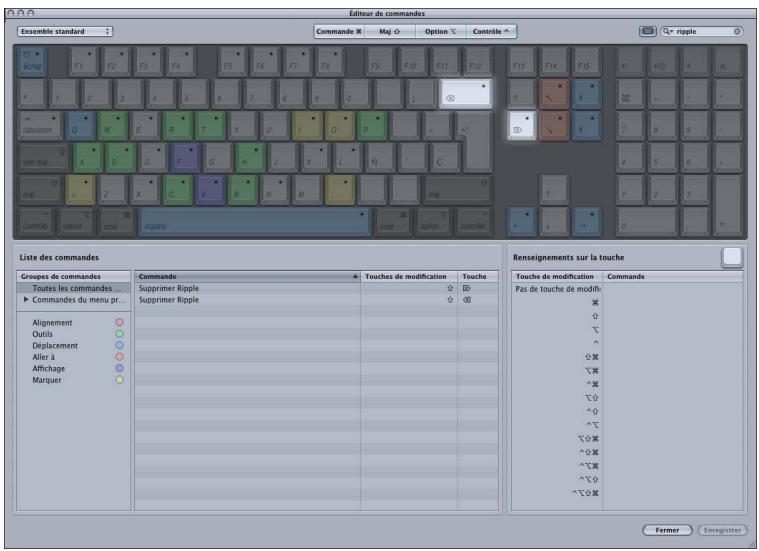Click the green A key

point(88,158)
